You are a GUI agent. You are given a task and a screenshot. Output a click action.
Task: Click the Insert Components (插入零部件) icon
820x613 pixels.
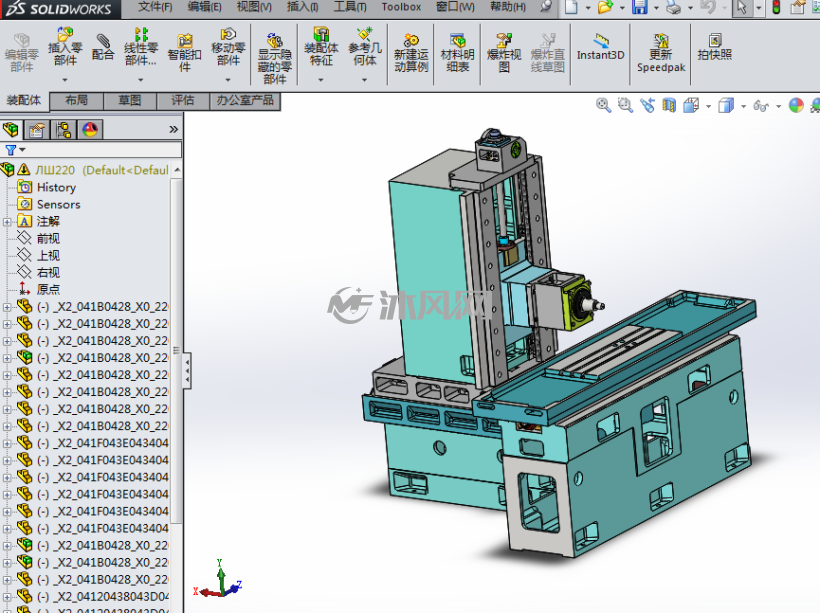pos(65,47)
